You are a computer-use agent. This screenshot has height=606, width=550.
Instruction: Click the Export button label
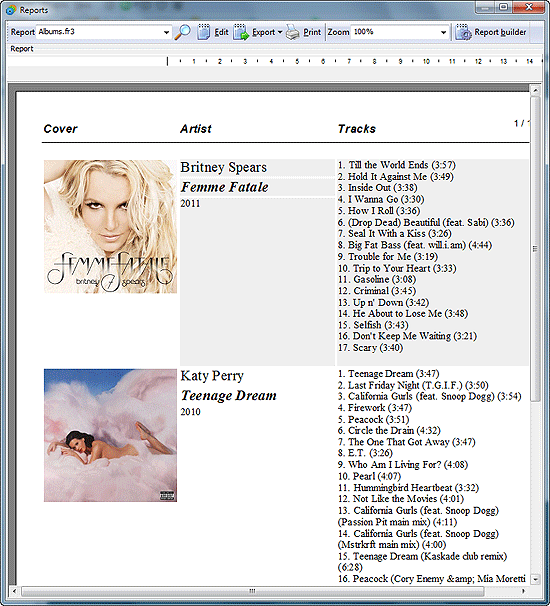coord(264,32)
